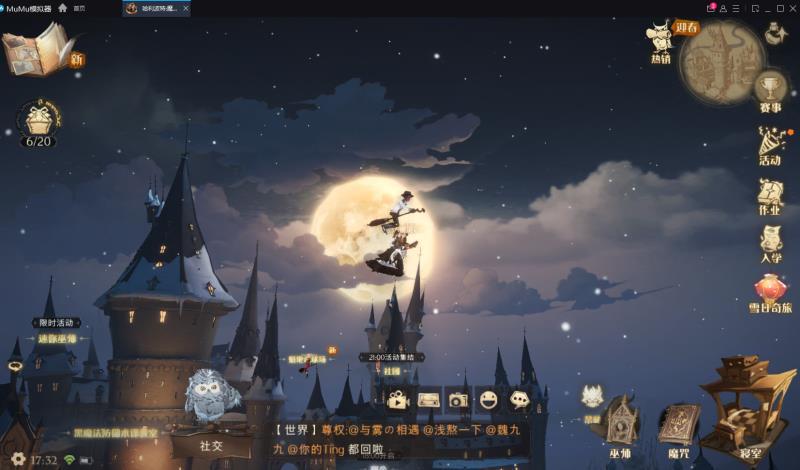This screenshot has height=470, width=800.
Task: Click the 社交 social signboard
Action: [x=211, y=446]
